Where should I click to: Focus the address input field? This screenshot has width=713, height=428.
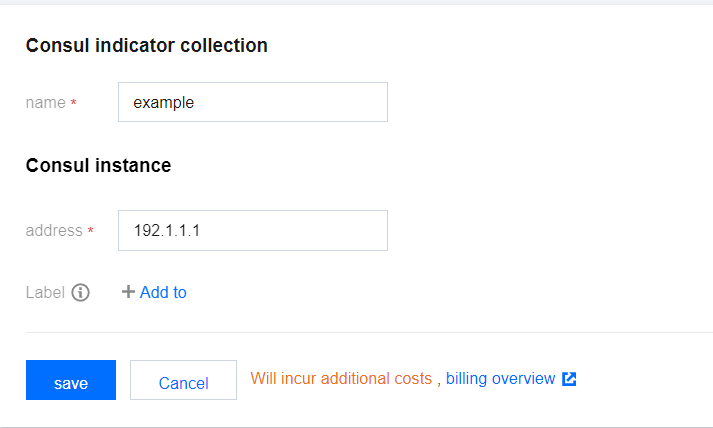click(x=252, y=230)
